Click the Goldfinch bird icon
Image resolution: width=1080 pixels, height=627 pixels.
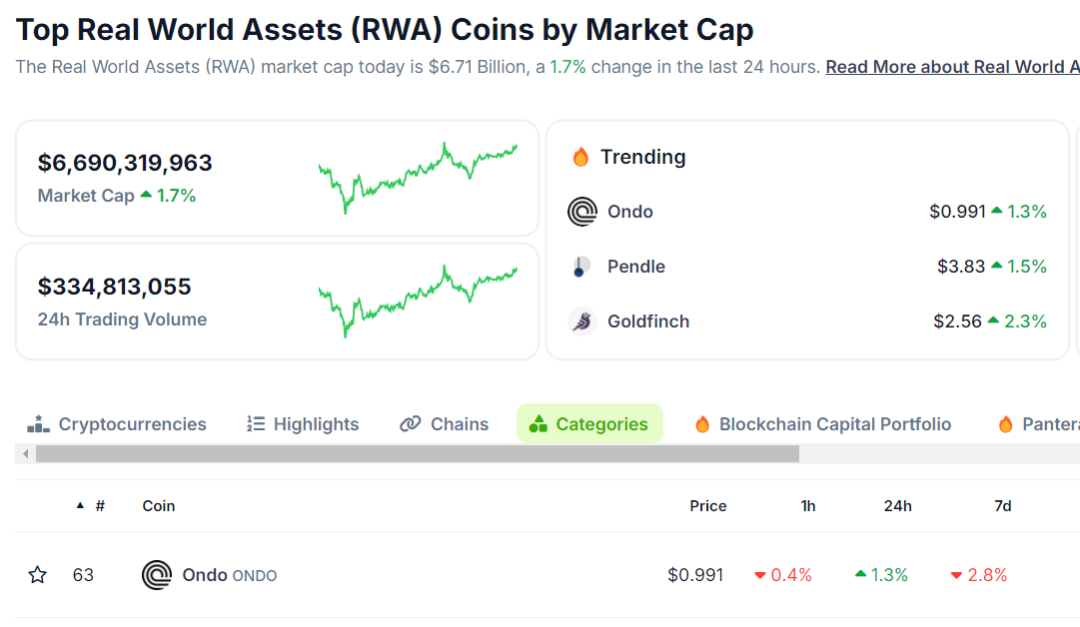click(582, 321)
